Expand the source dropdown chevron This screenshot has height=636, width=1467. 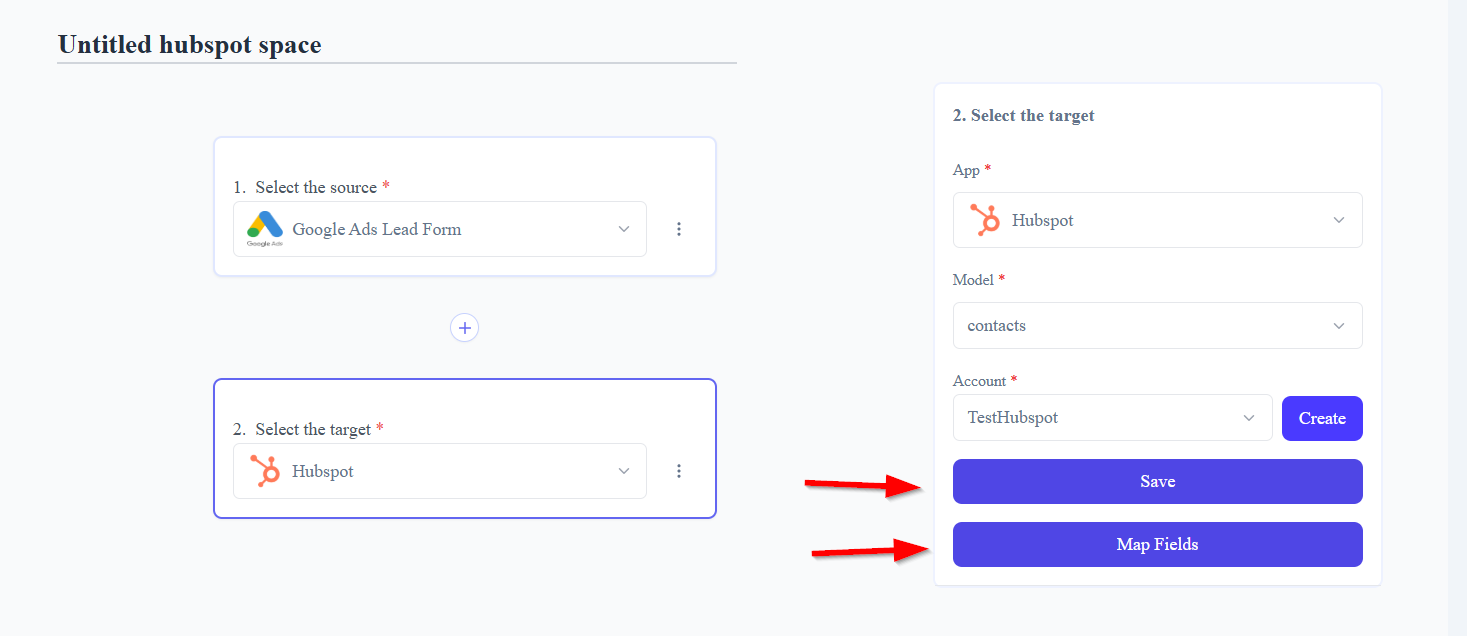click(624, 229)
